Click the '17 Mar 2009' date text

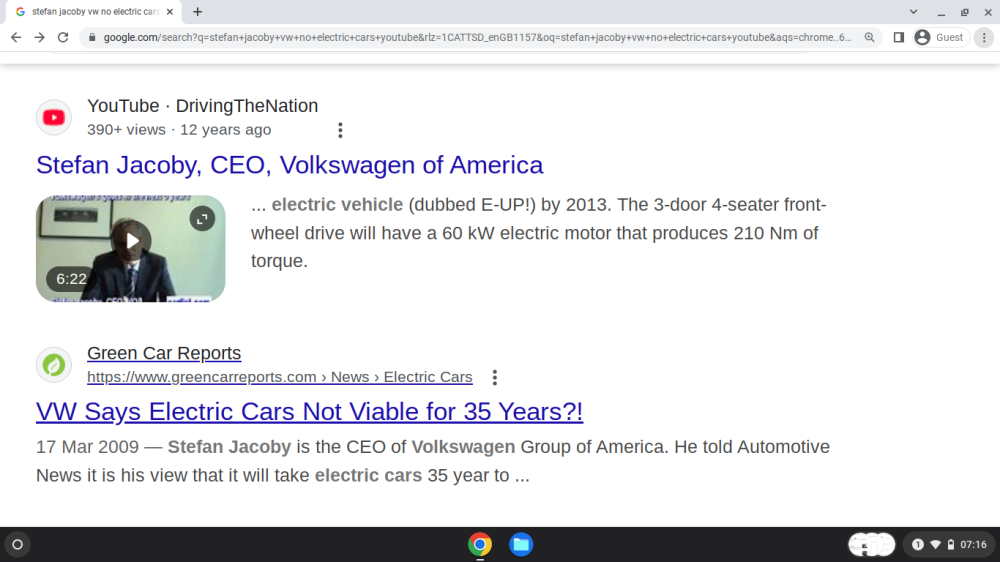(87, 447)
